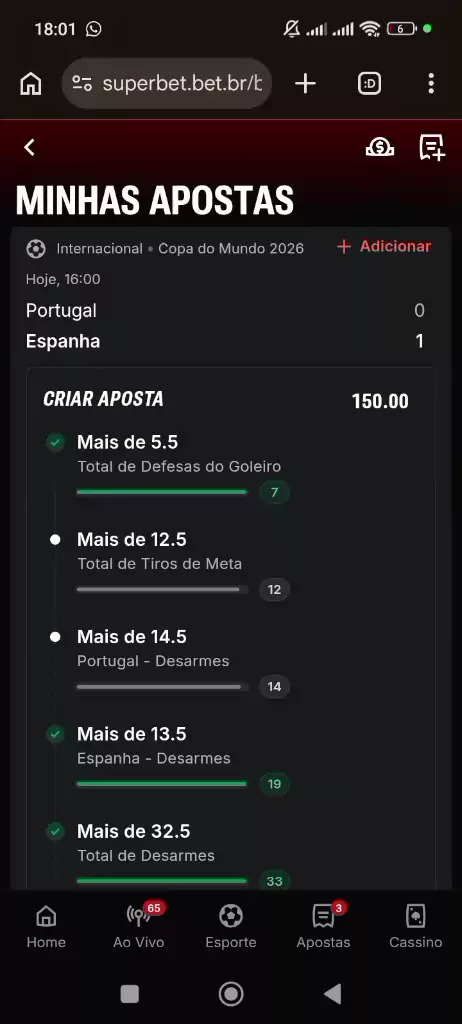Tap the site info icon in address bar

tap(82, 84)
